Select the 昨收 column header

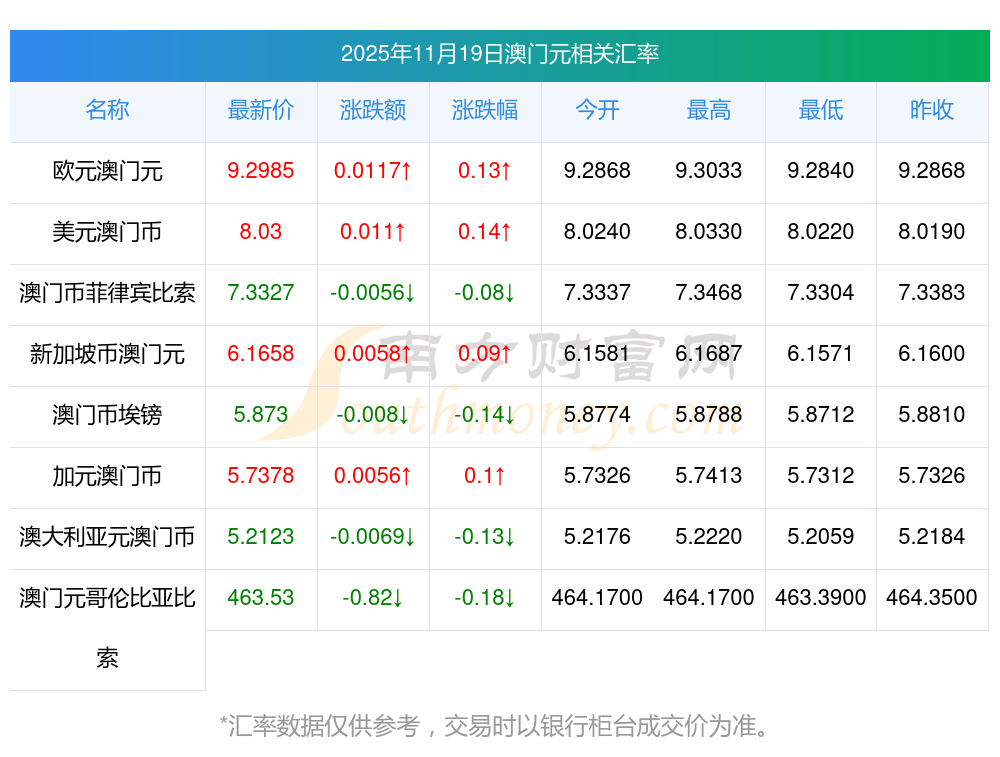932,110
